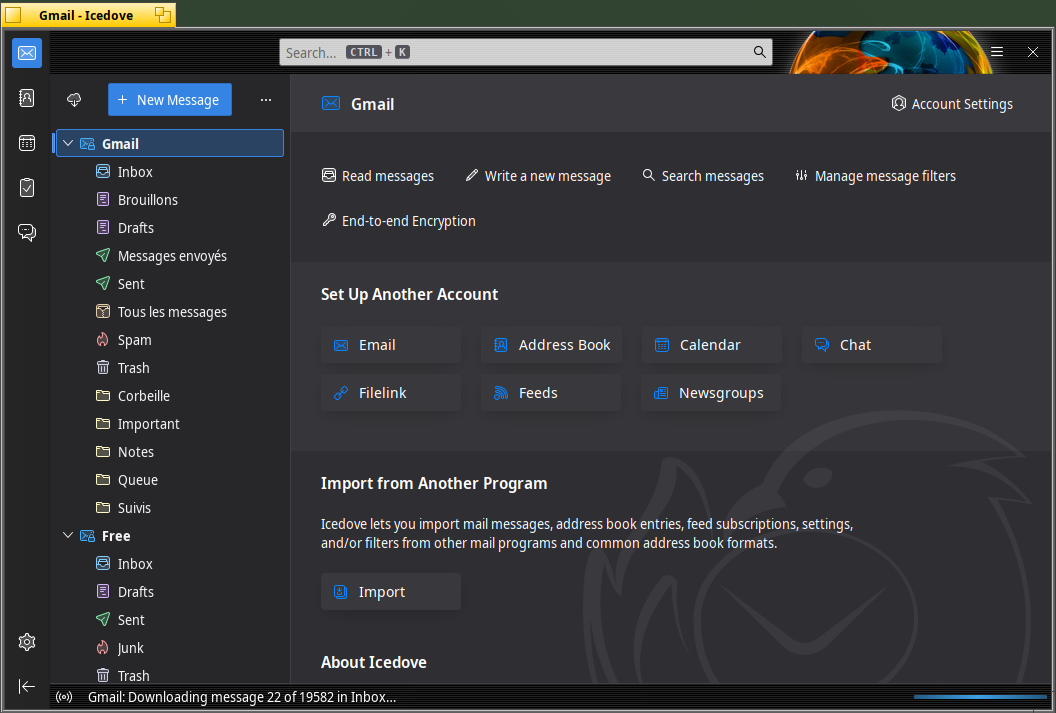This screenshot has height=713, width=1056.
Task: Click the Gmail envelope header icon
Action: click(x=331, y=103)
